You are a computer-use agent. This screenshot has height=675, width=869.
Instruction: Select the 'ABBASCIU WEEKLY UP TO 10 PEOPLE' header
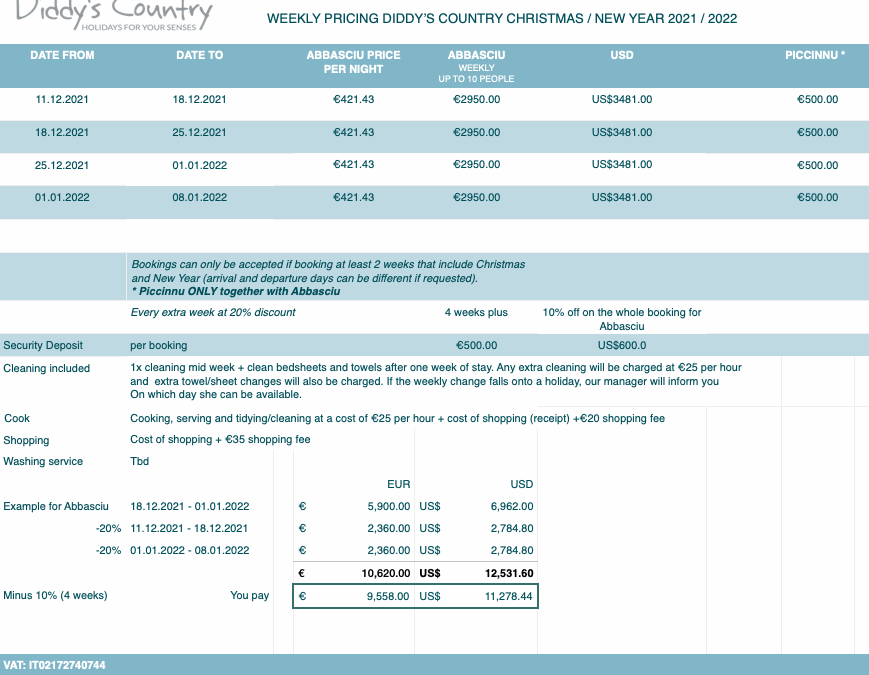(x=476, y=66)
